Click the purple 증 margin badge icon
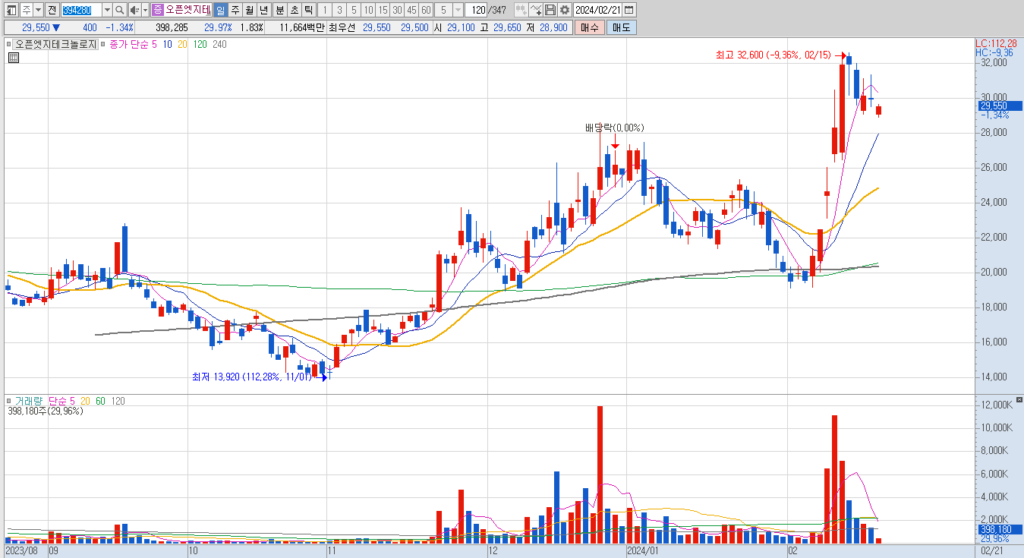The width and height of the screenshot is (1024, 558). tap(158, 10)
